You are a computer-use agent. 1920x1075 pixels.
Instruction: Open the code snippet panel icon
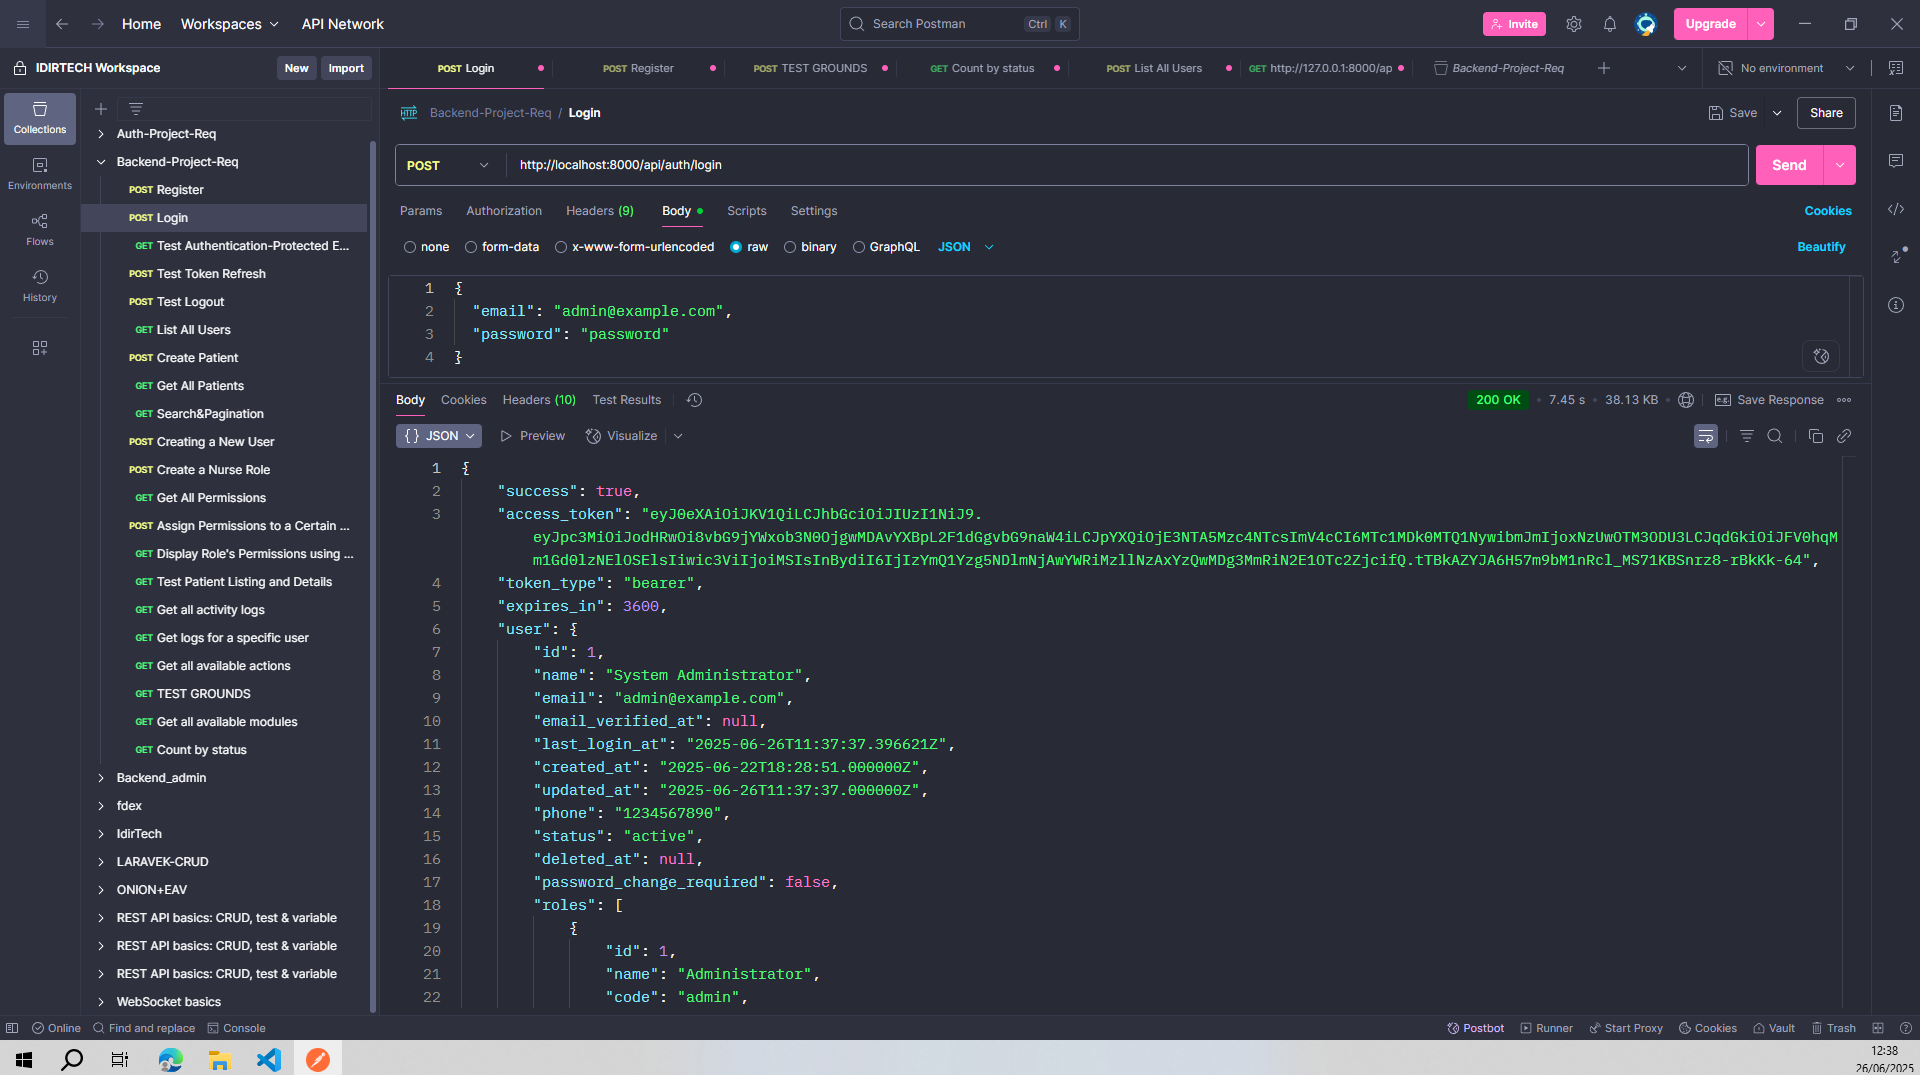click(1895, 209)
